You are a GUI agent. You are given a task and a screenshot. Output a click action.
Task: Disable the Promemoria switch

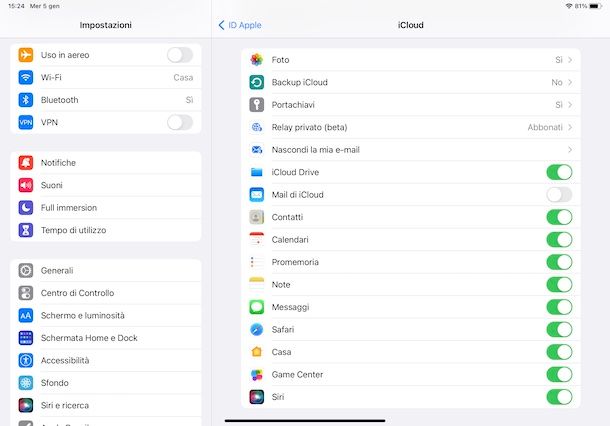click(x=559, y=262)
